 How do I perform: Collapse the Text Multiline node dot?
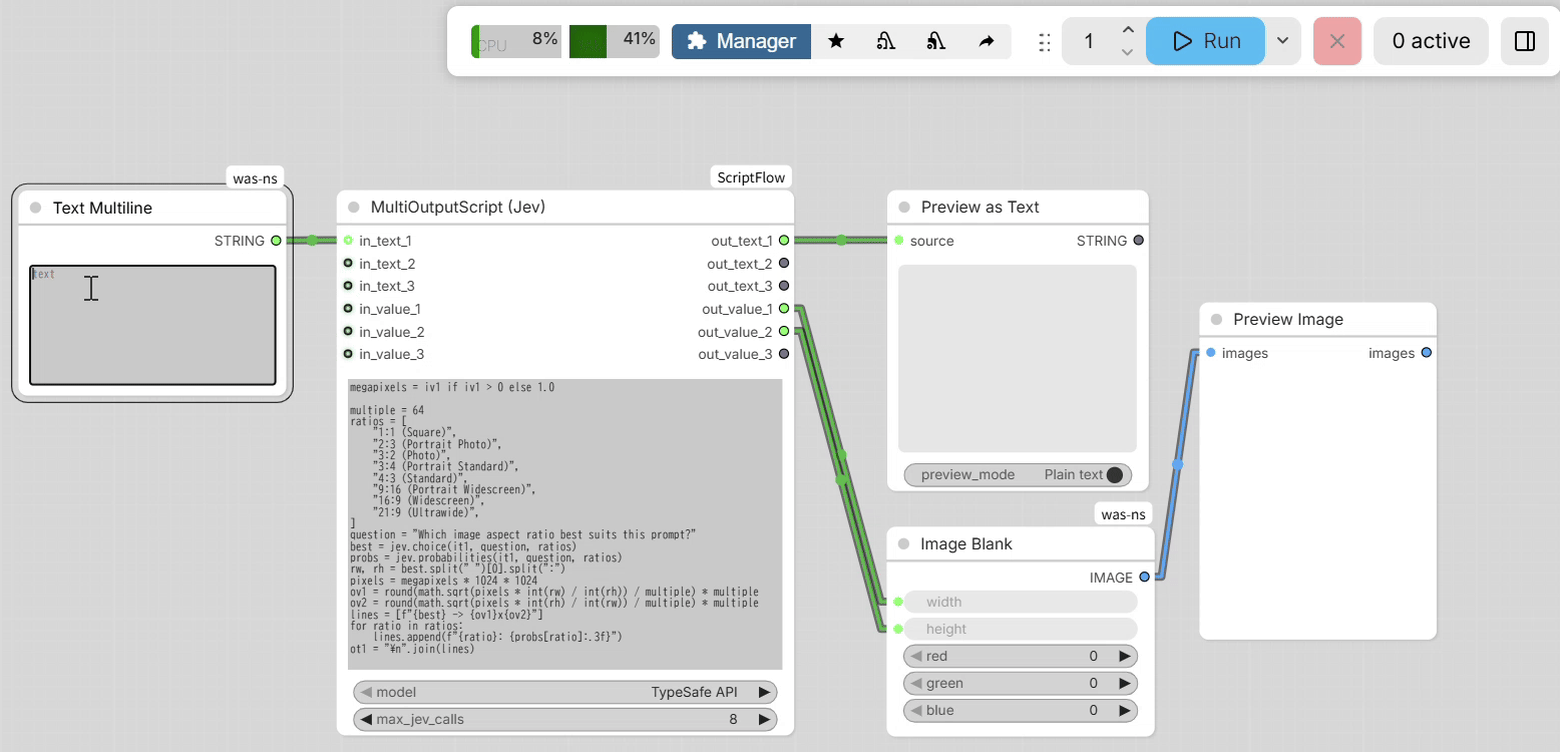[36, 208]
